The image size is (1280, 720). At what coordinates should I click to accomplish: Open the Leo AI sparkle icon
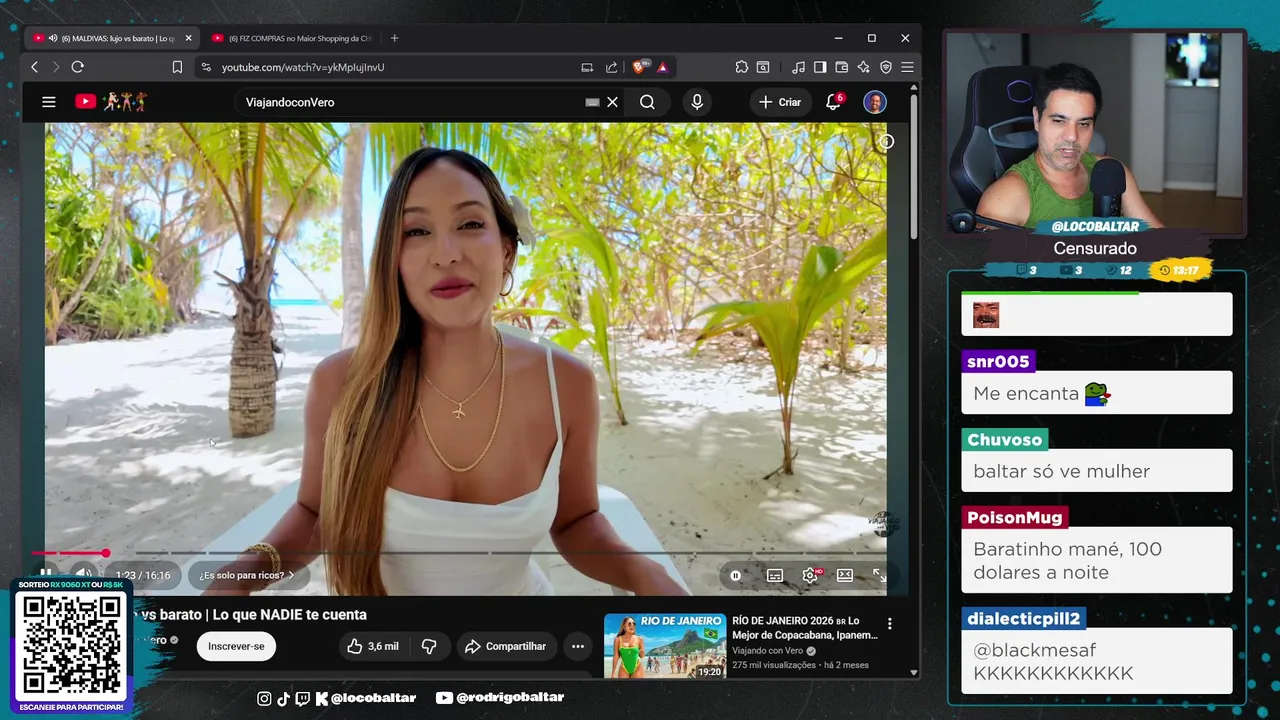[863, 67]
